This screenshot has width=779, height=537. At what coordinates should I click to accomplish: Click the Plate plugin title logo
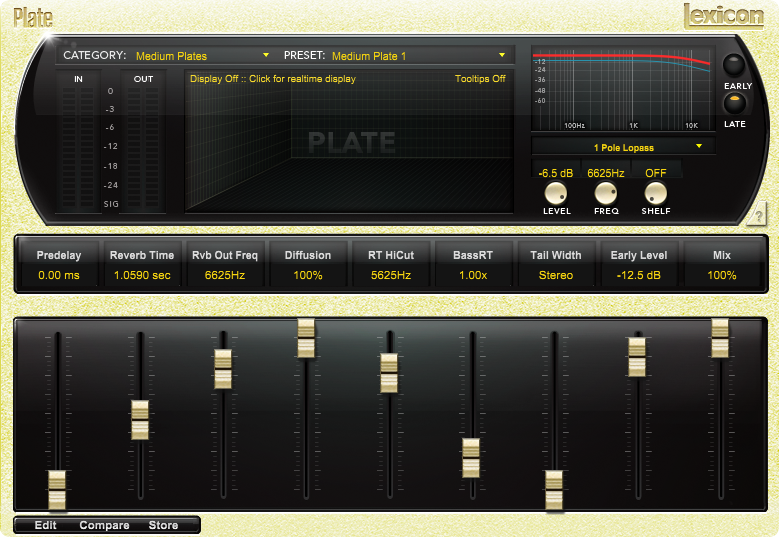(33, 18)
